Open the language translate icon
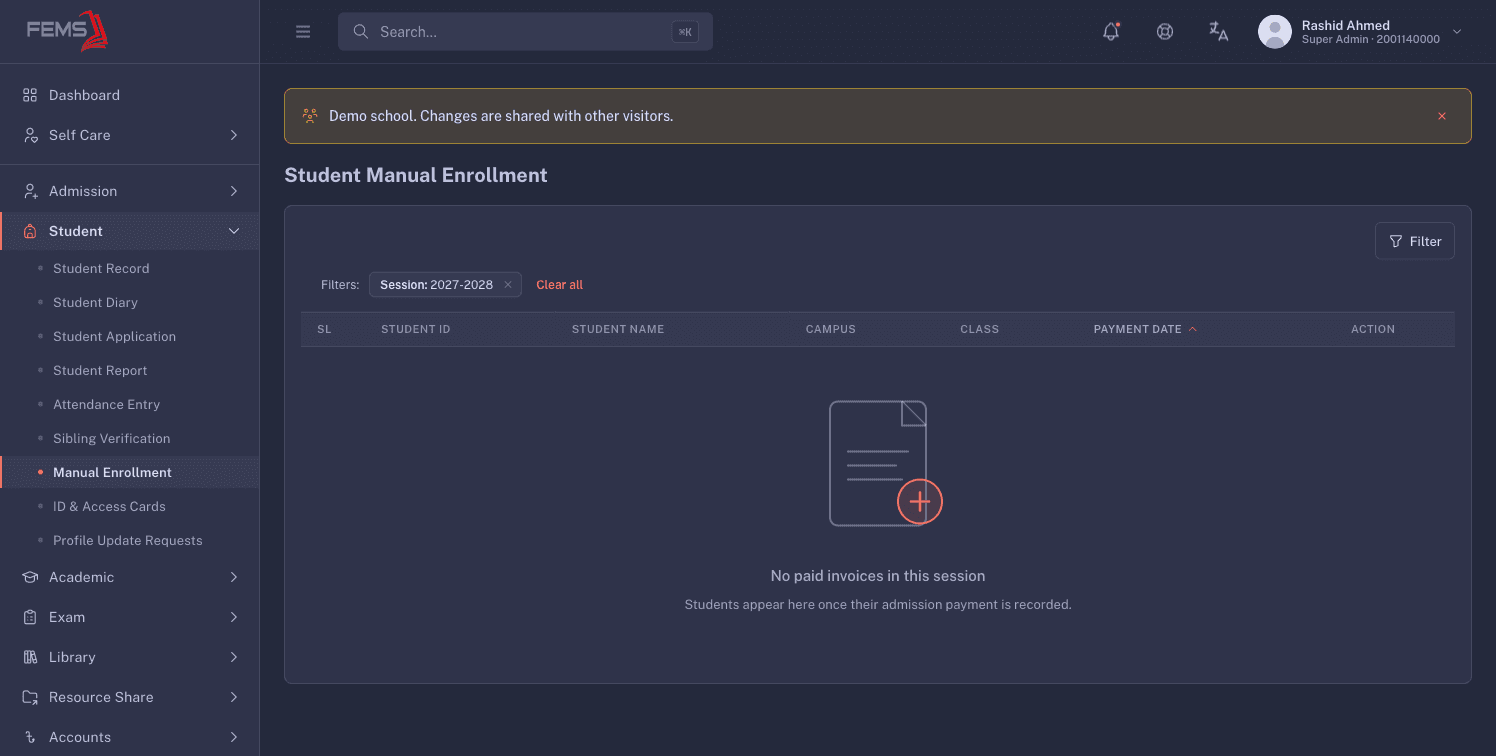Image resolution: width=1496 pixels, height=756 pixels. click(x=1219, y=32)
